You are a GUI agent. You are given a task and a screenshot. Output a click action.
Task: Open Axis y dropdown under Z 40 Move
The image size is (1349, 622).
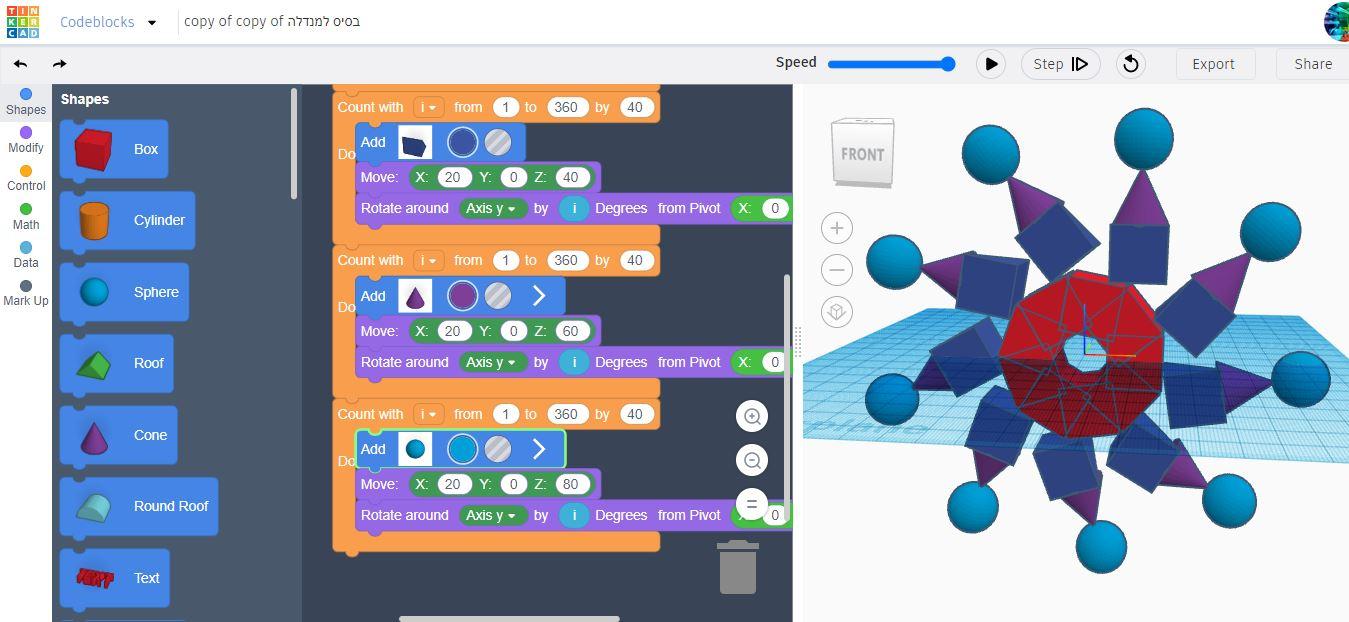point(493,208)
